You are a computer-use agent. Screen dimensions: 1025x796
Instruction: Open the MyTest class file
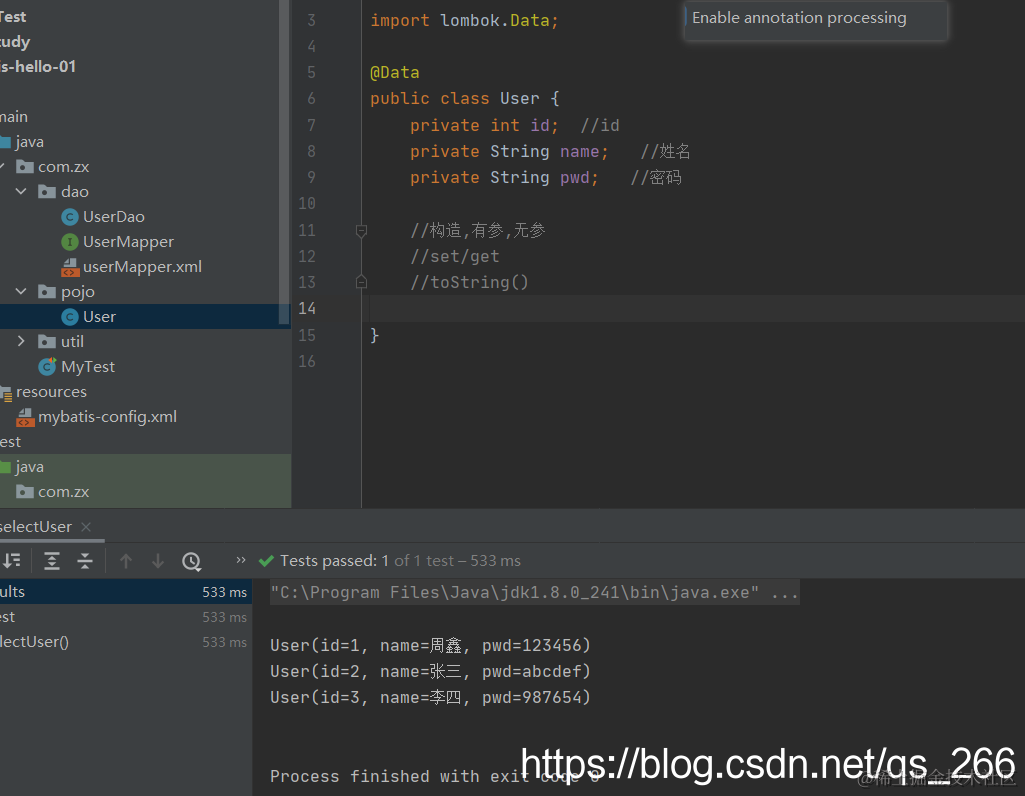coord(88,367)
